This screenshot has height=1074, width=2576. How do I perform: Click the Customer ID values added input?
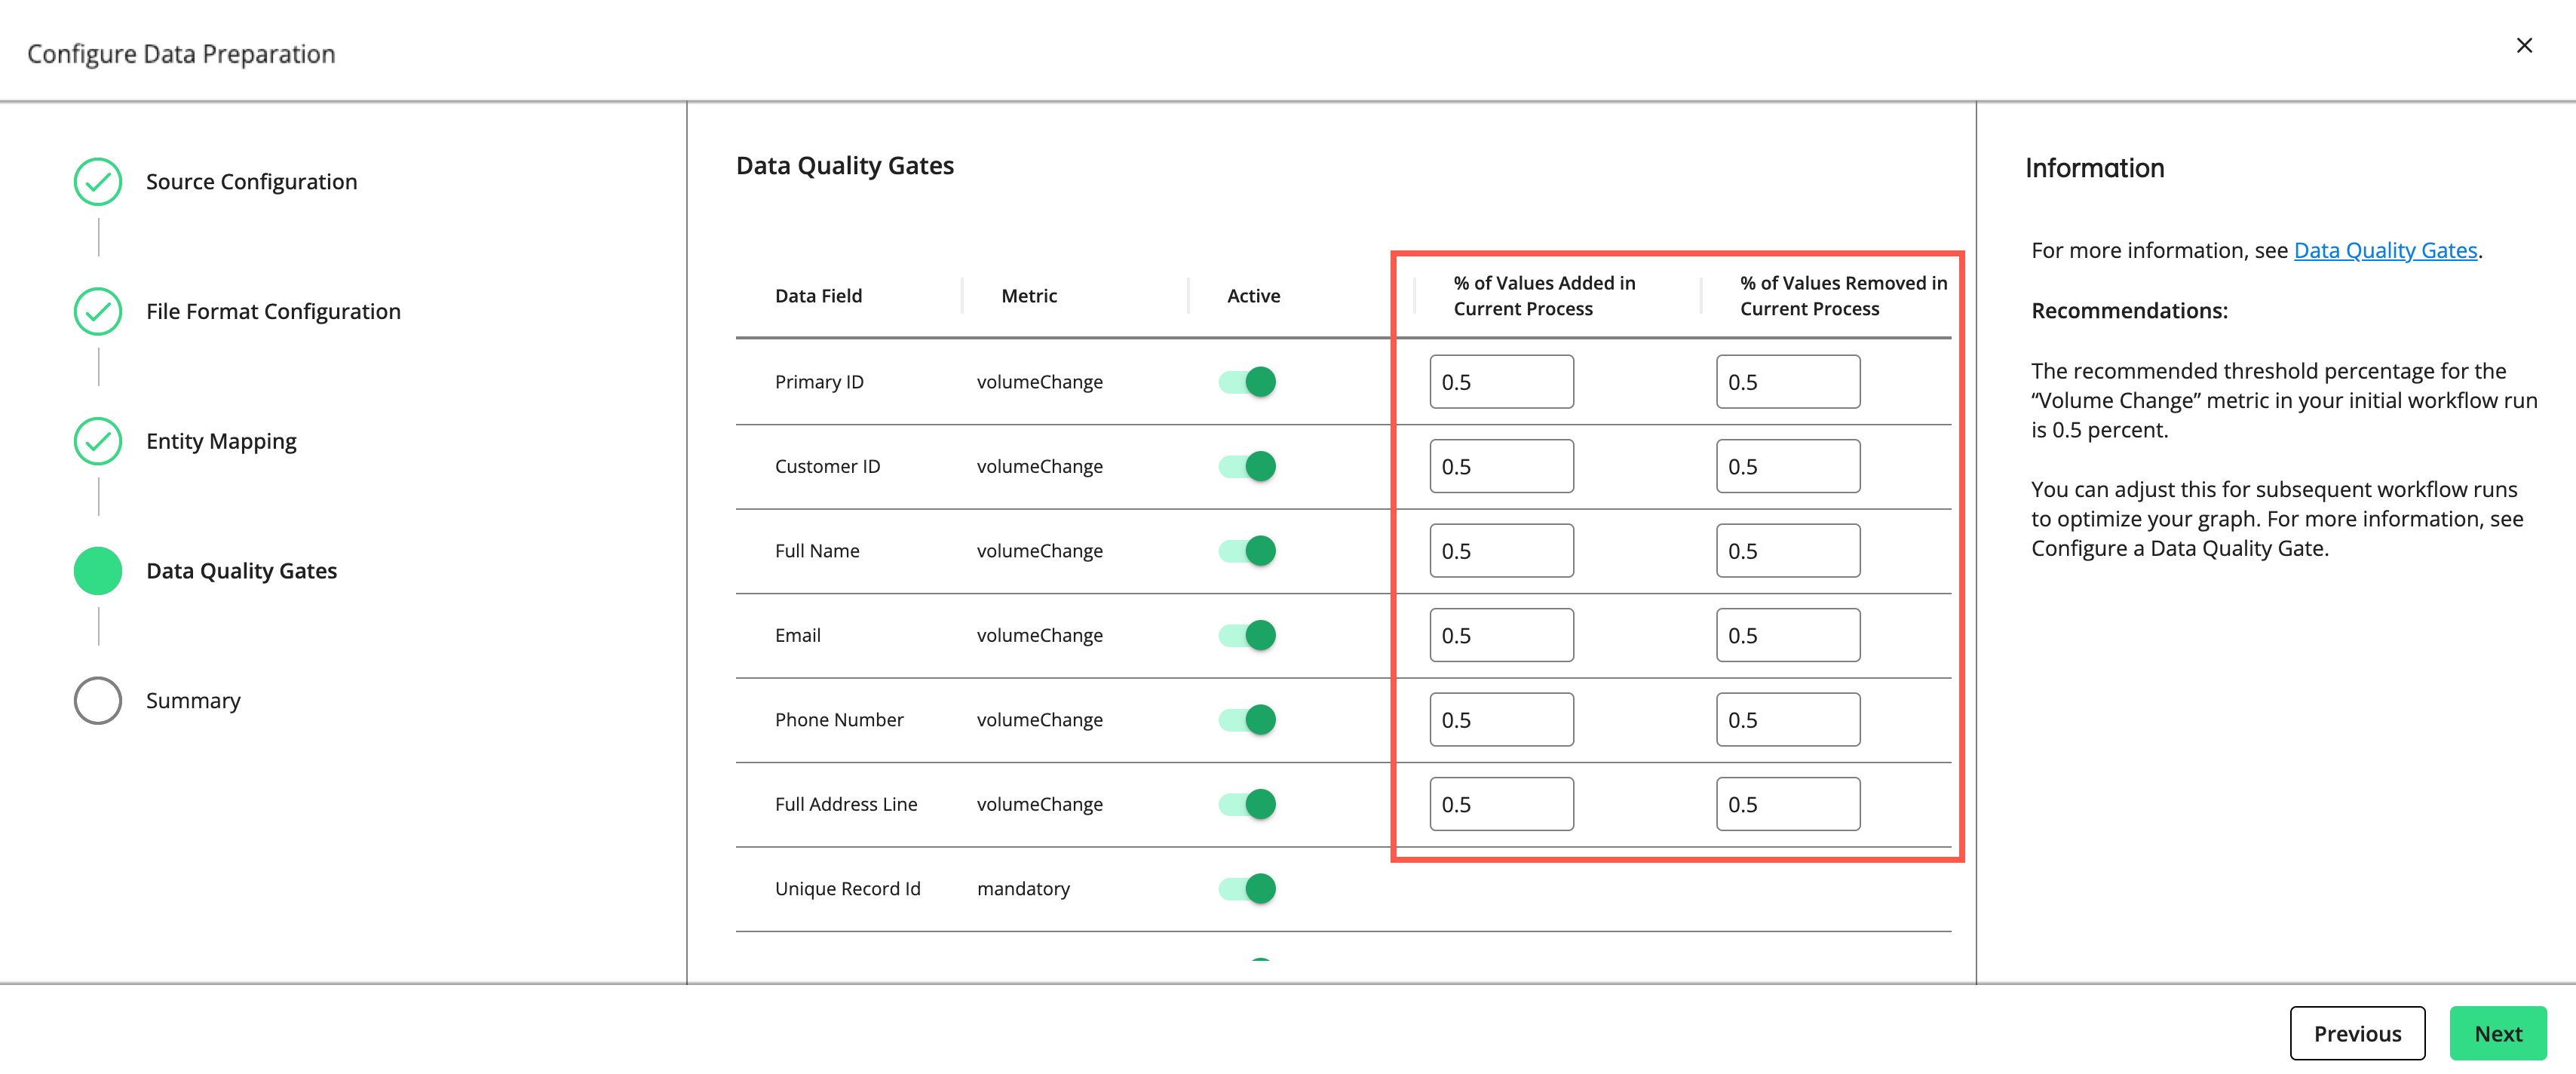coord(1500,466)
